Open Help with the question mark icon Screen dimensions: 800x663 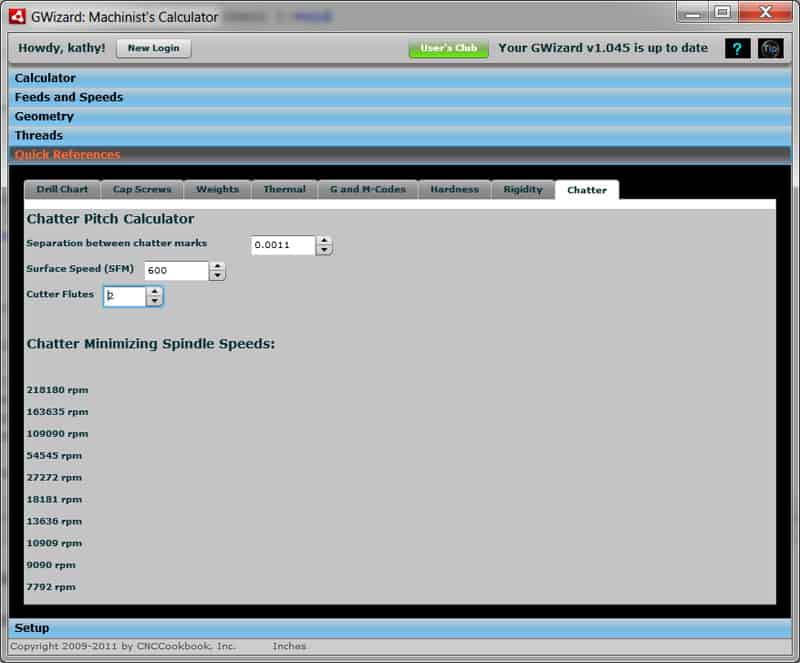coord(737,48)
